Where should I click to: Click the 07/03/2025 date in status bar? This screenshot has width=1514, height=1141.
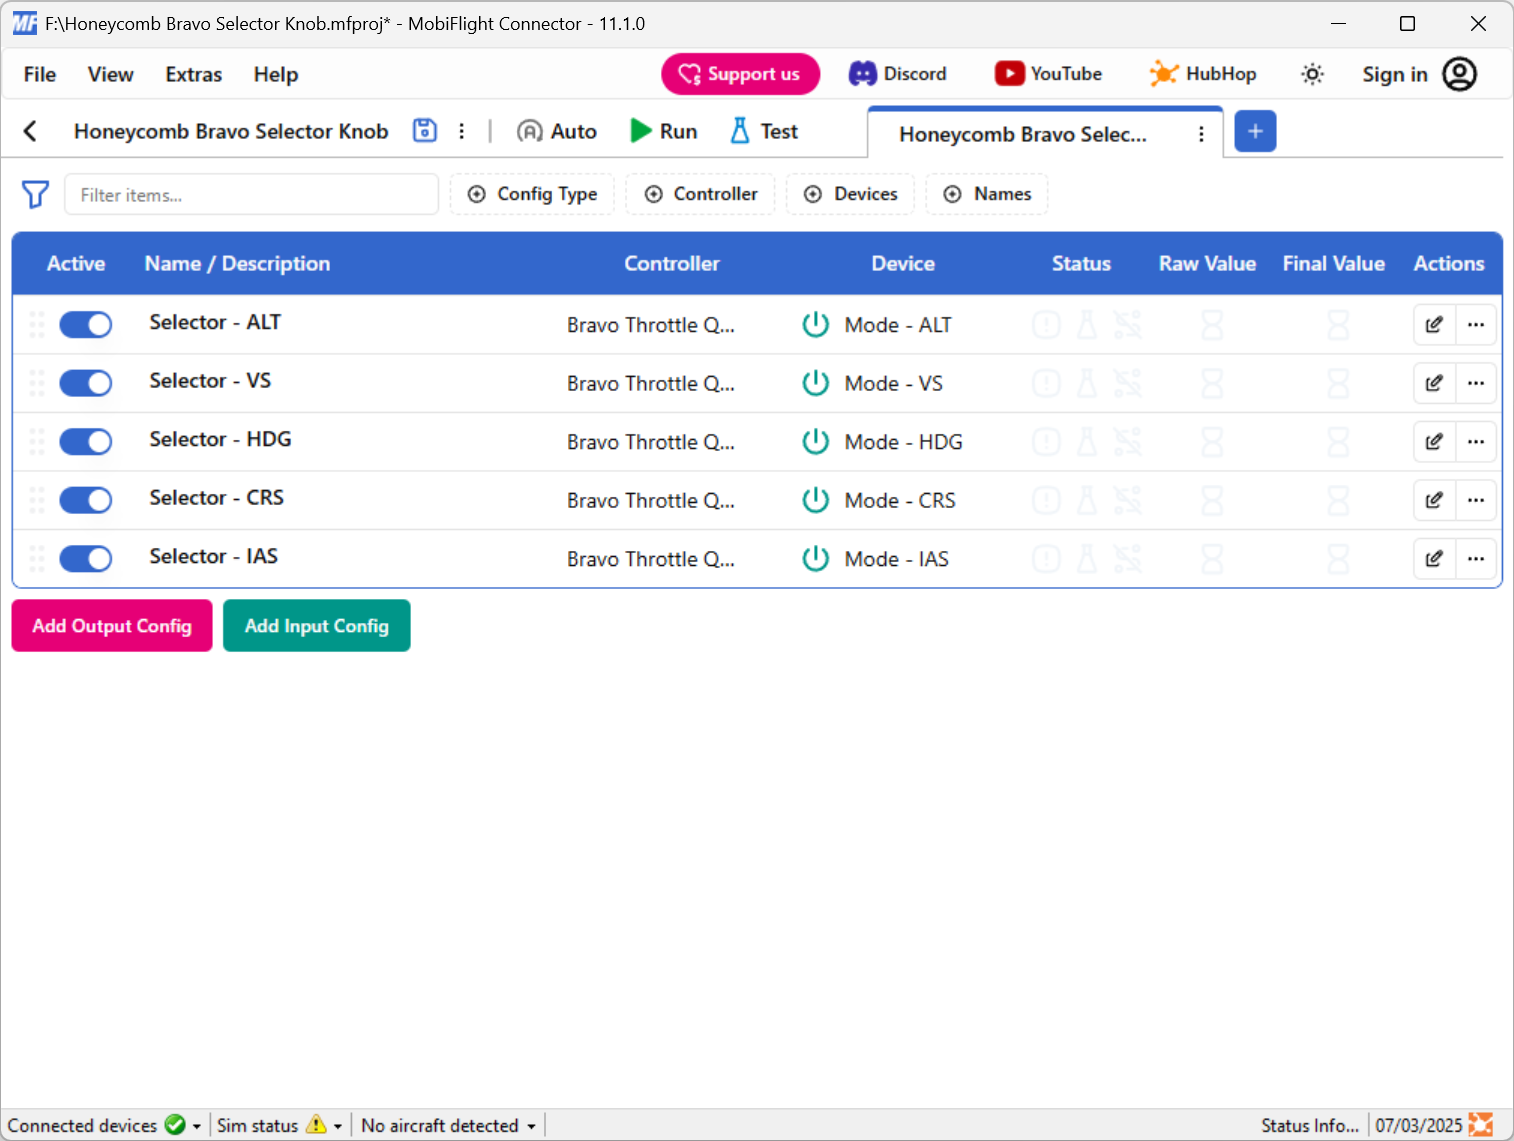pos(1418,1125)
